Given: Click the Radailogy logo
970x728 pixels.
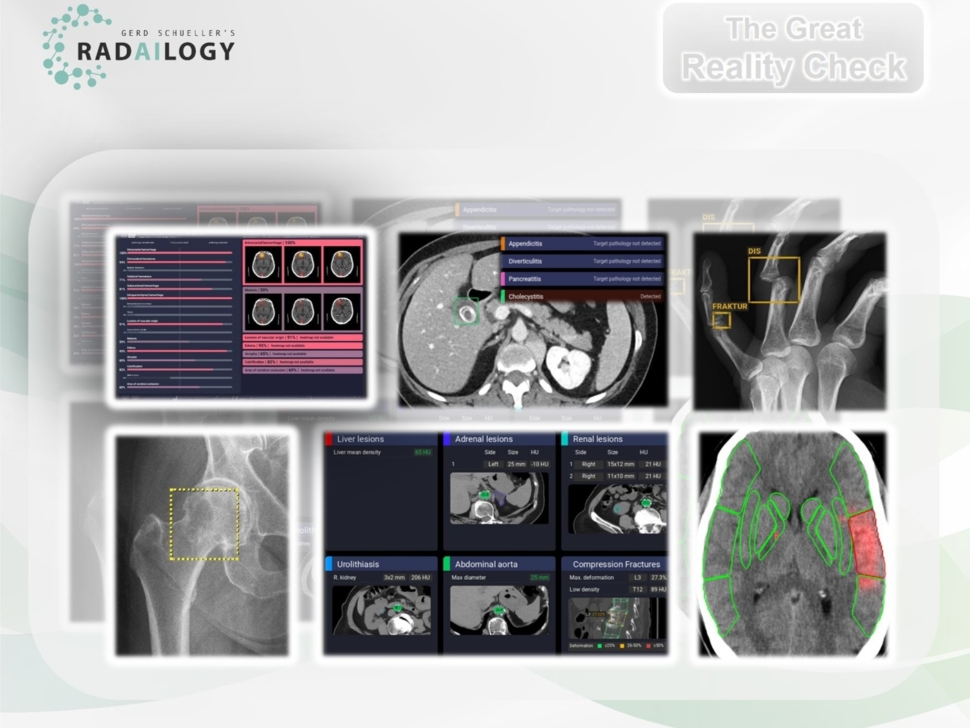Looking at the screenshot, I should coord(138,46).
